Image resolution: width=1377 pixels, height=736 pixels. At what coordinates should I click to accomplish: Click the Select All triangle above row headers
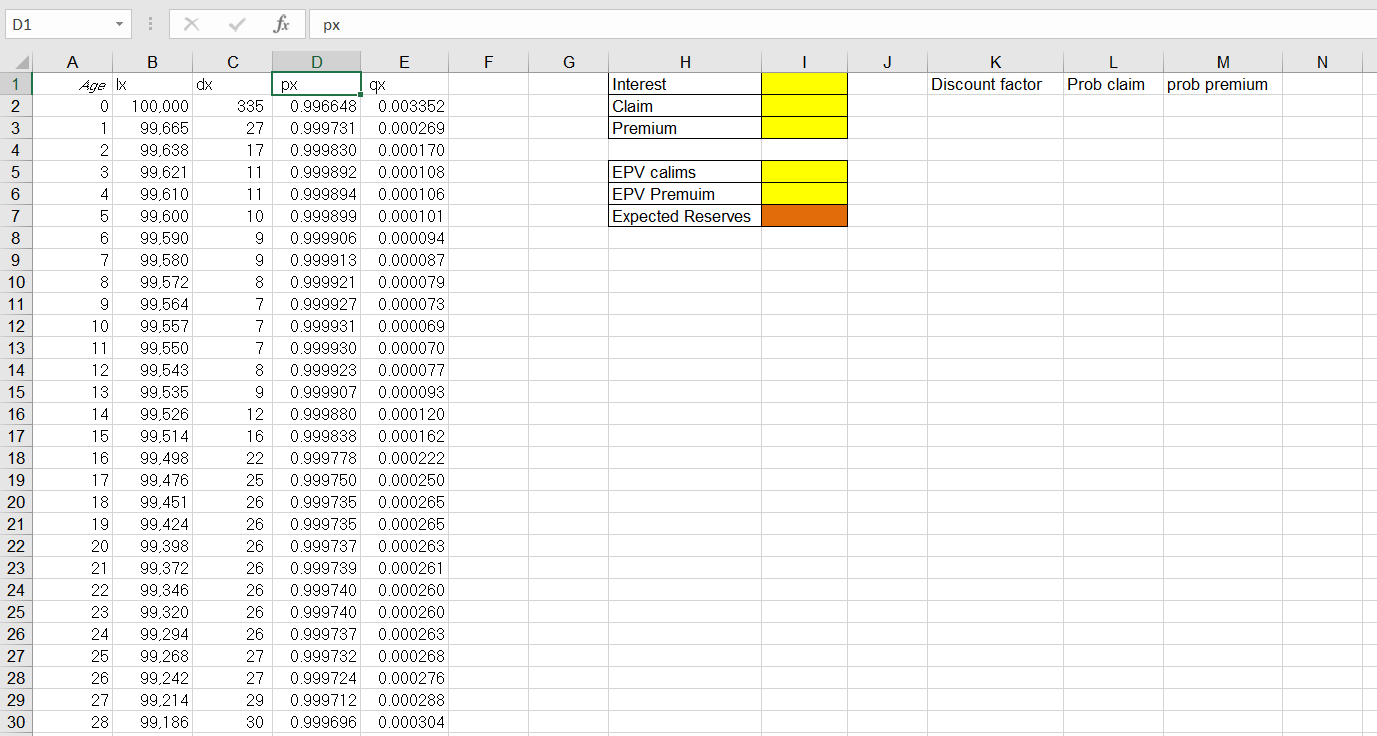point(15,61)
